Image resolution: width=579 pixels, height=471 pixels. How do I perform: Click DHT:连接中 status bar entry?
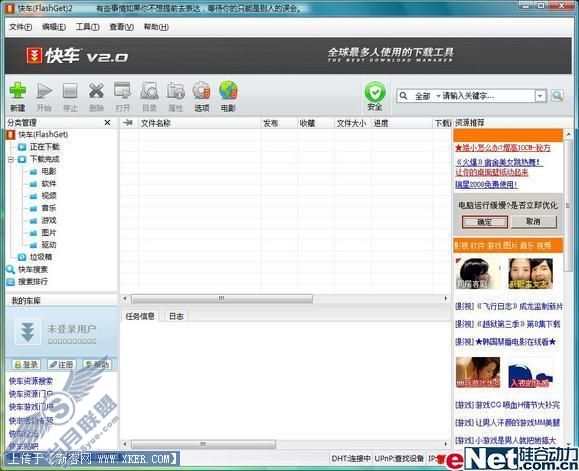[350, 458]
